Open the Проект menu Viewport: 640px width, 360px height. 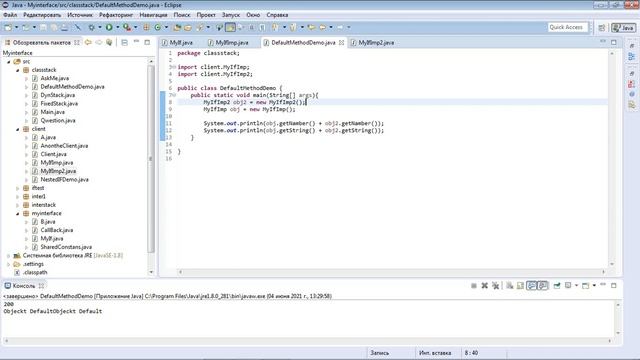coord(206,15)
